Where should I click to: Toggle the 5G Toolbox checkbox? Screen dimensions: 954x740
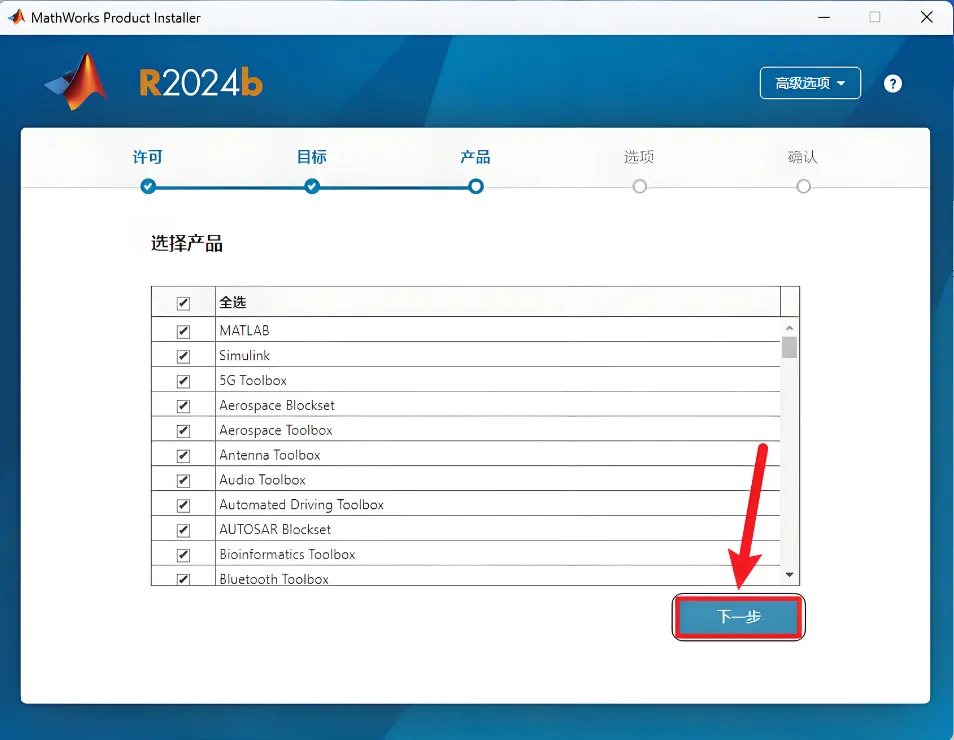[x=183, y=382]
